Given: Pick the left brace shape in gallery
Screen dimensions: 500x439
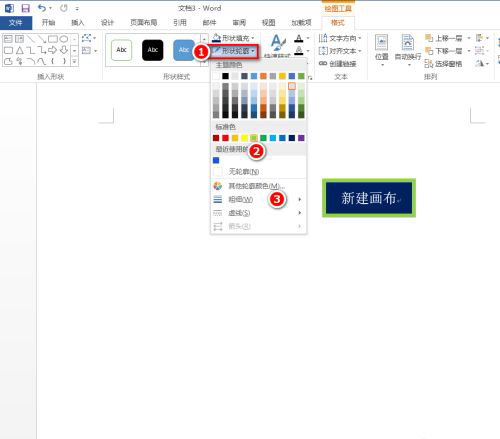Looking at the screenshot, I should click(x=53, y=61).
